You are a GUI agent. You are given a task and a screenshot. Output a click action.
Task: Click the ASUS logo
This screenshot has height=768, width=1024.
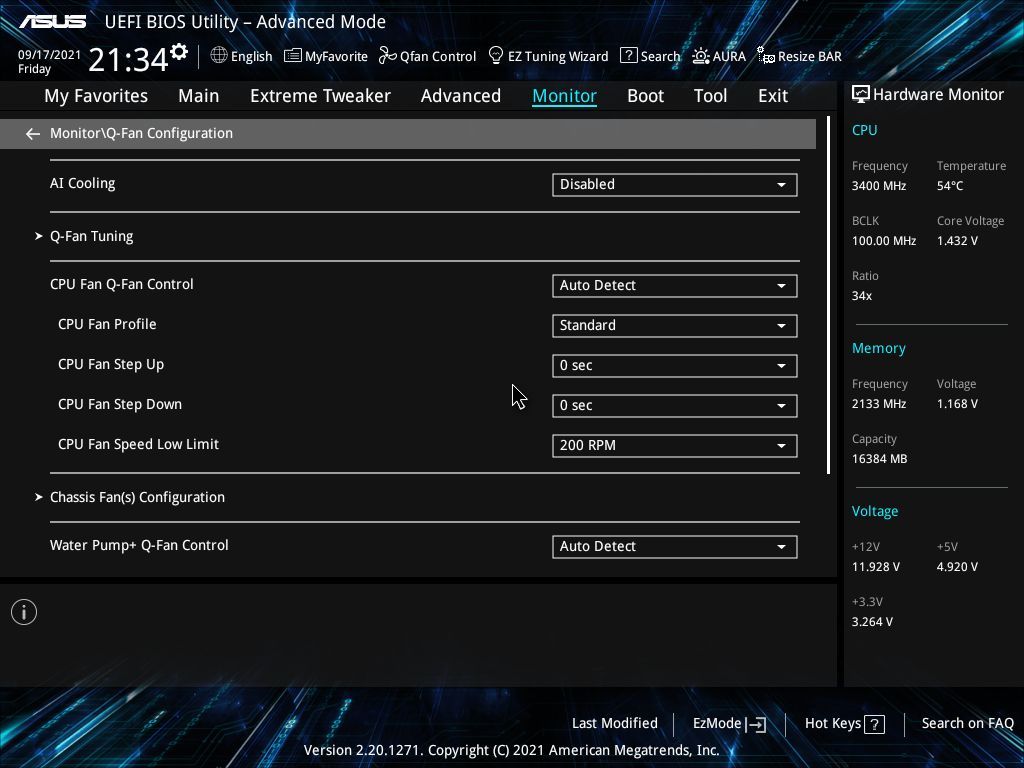point(52,22)
